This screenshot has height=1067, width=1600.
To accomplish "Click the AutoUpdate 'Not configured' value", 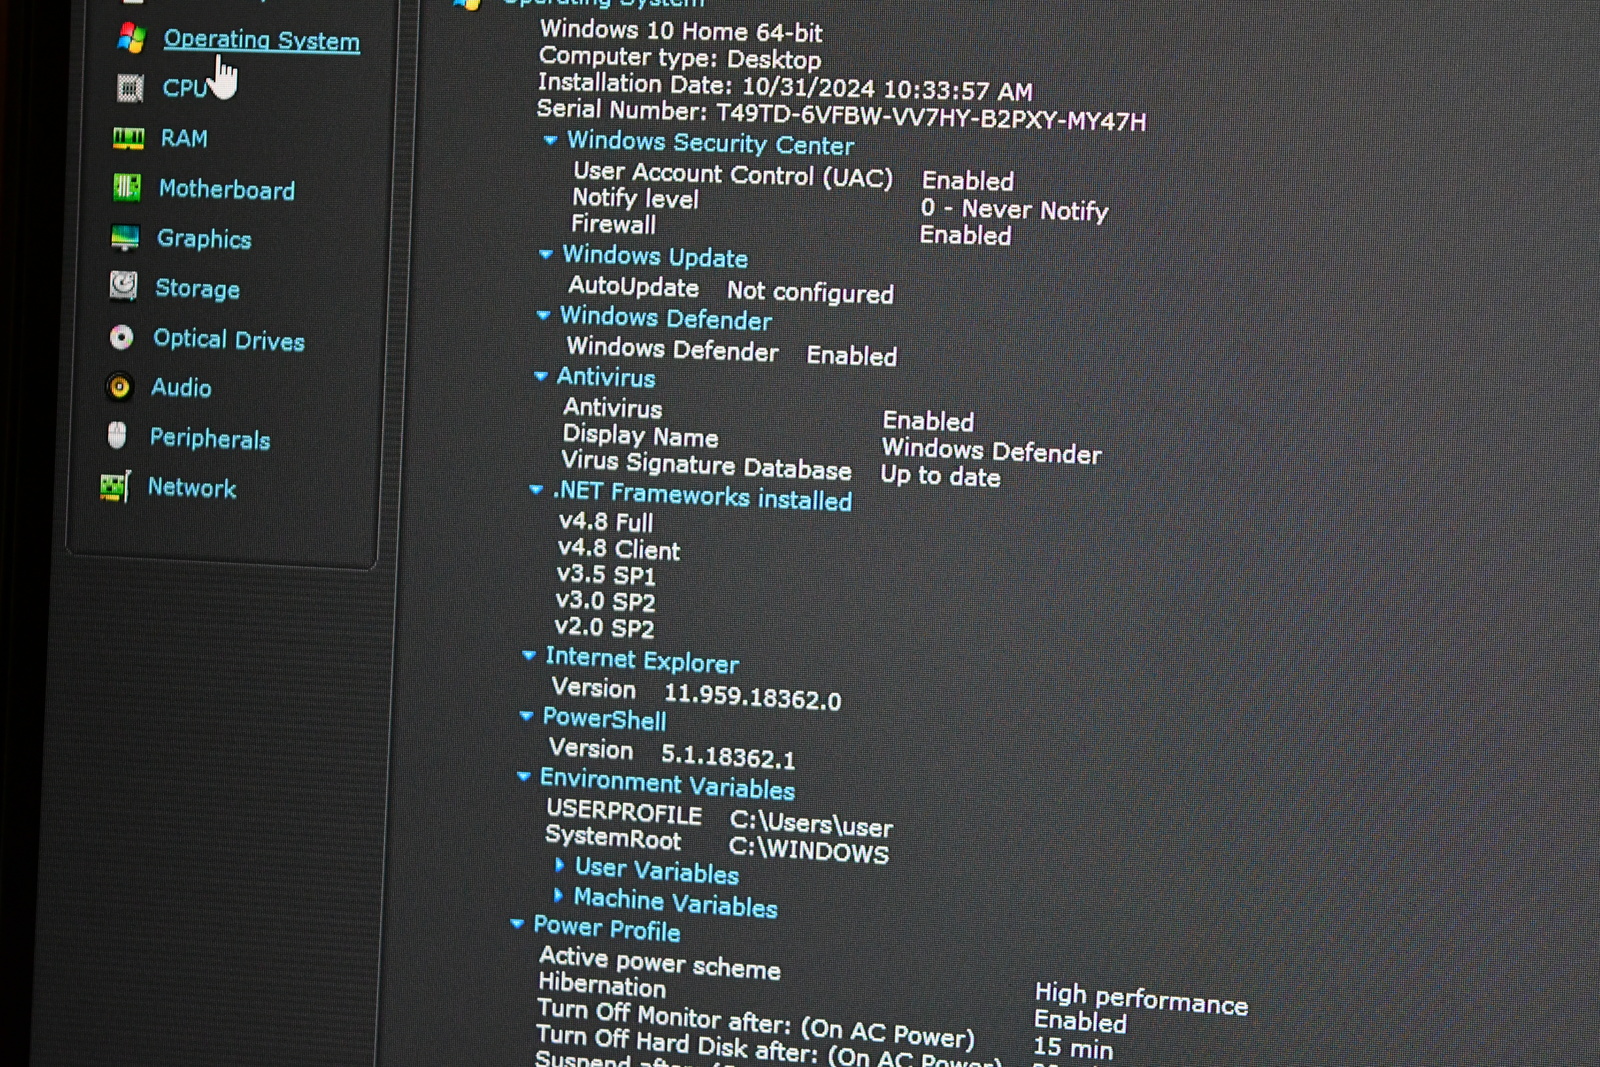I will (x=810, y=292).
